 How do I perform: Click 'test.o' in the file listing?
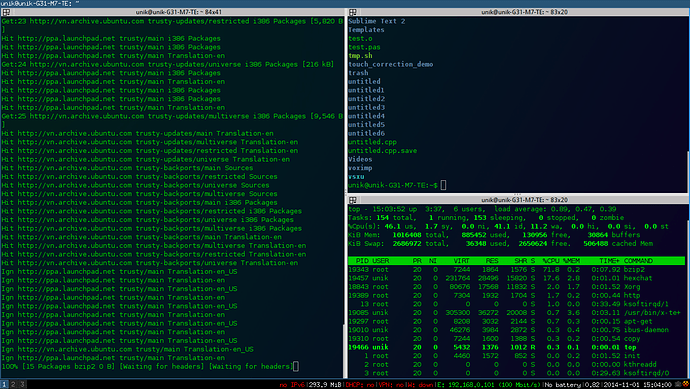click(360, 39)
